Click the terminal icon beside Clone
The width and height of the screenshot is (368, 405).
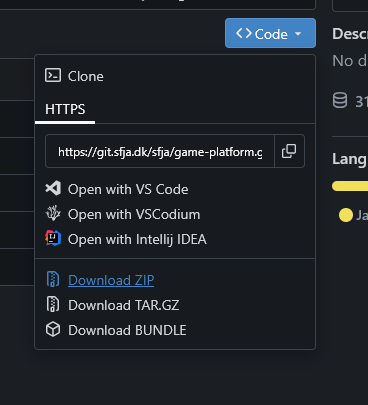(x=53, y=75)
